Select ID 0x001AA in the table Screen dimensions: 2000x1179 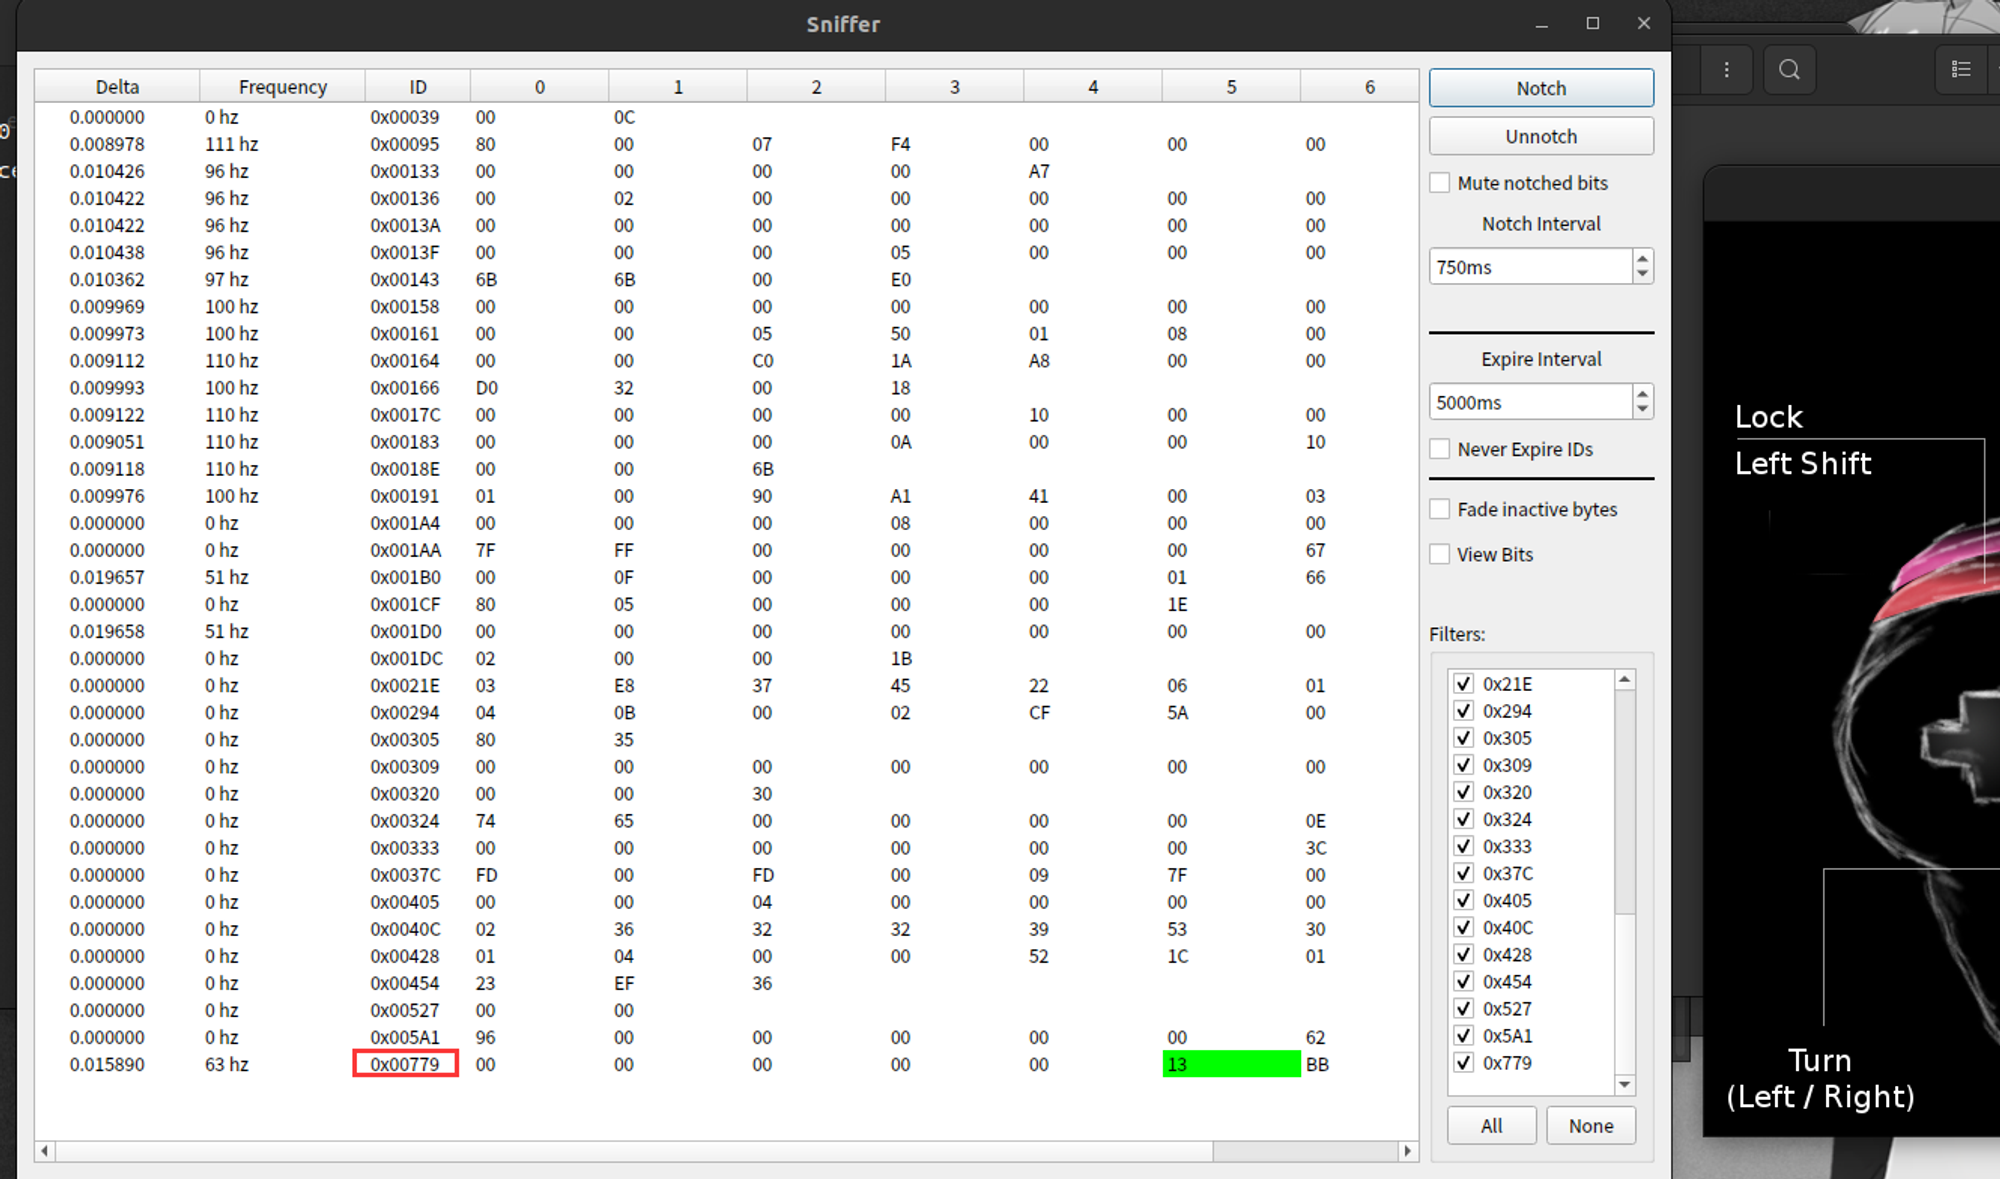(x=405, y=550)
